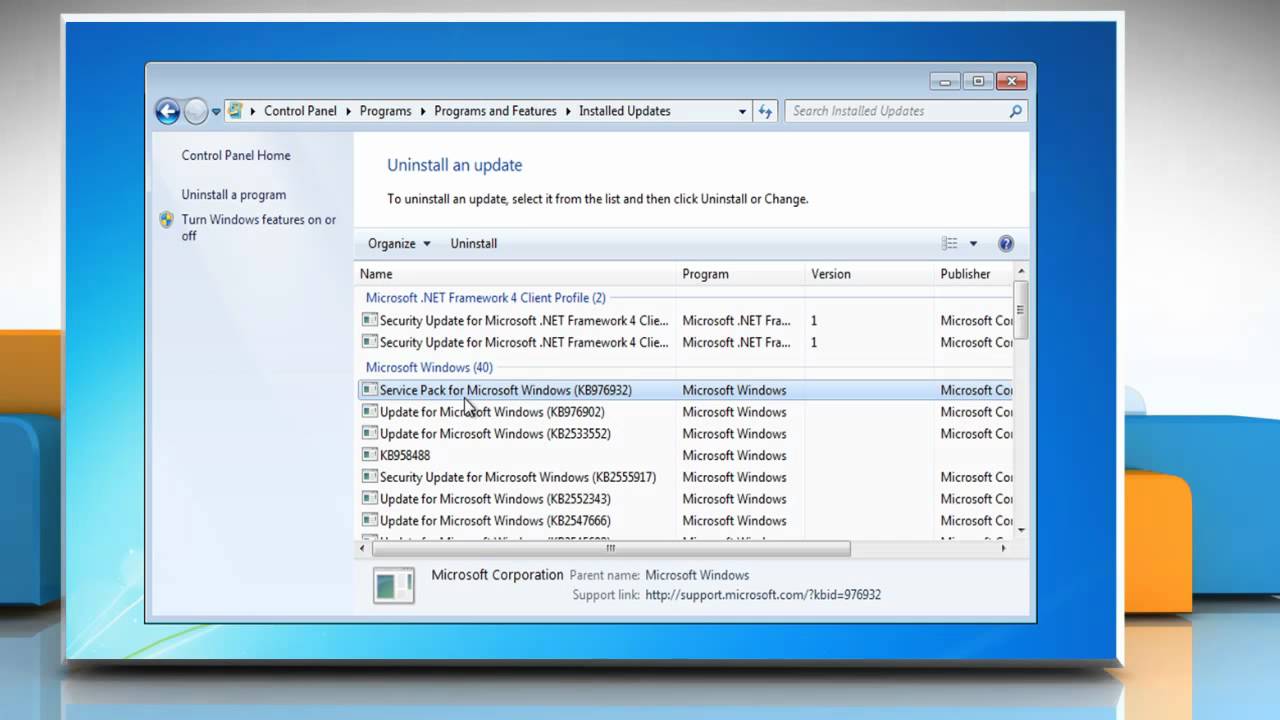Go back with the Back arrow button
The image size is (1280, 720).
[x=168, y=111]
